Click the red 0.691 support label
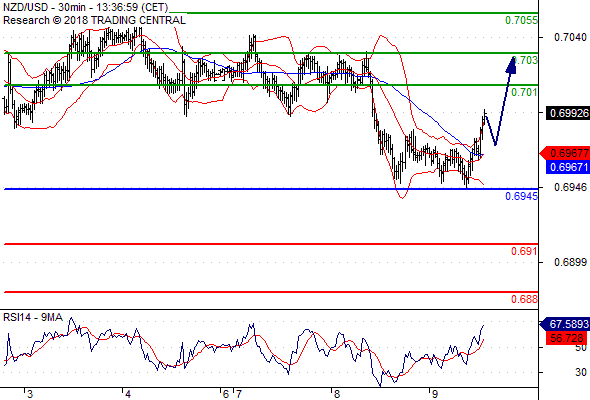Viewport: 590px width, 400px height. pos(524,251)
